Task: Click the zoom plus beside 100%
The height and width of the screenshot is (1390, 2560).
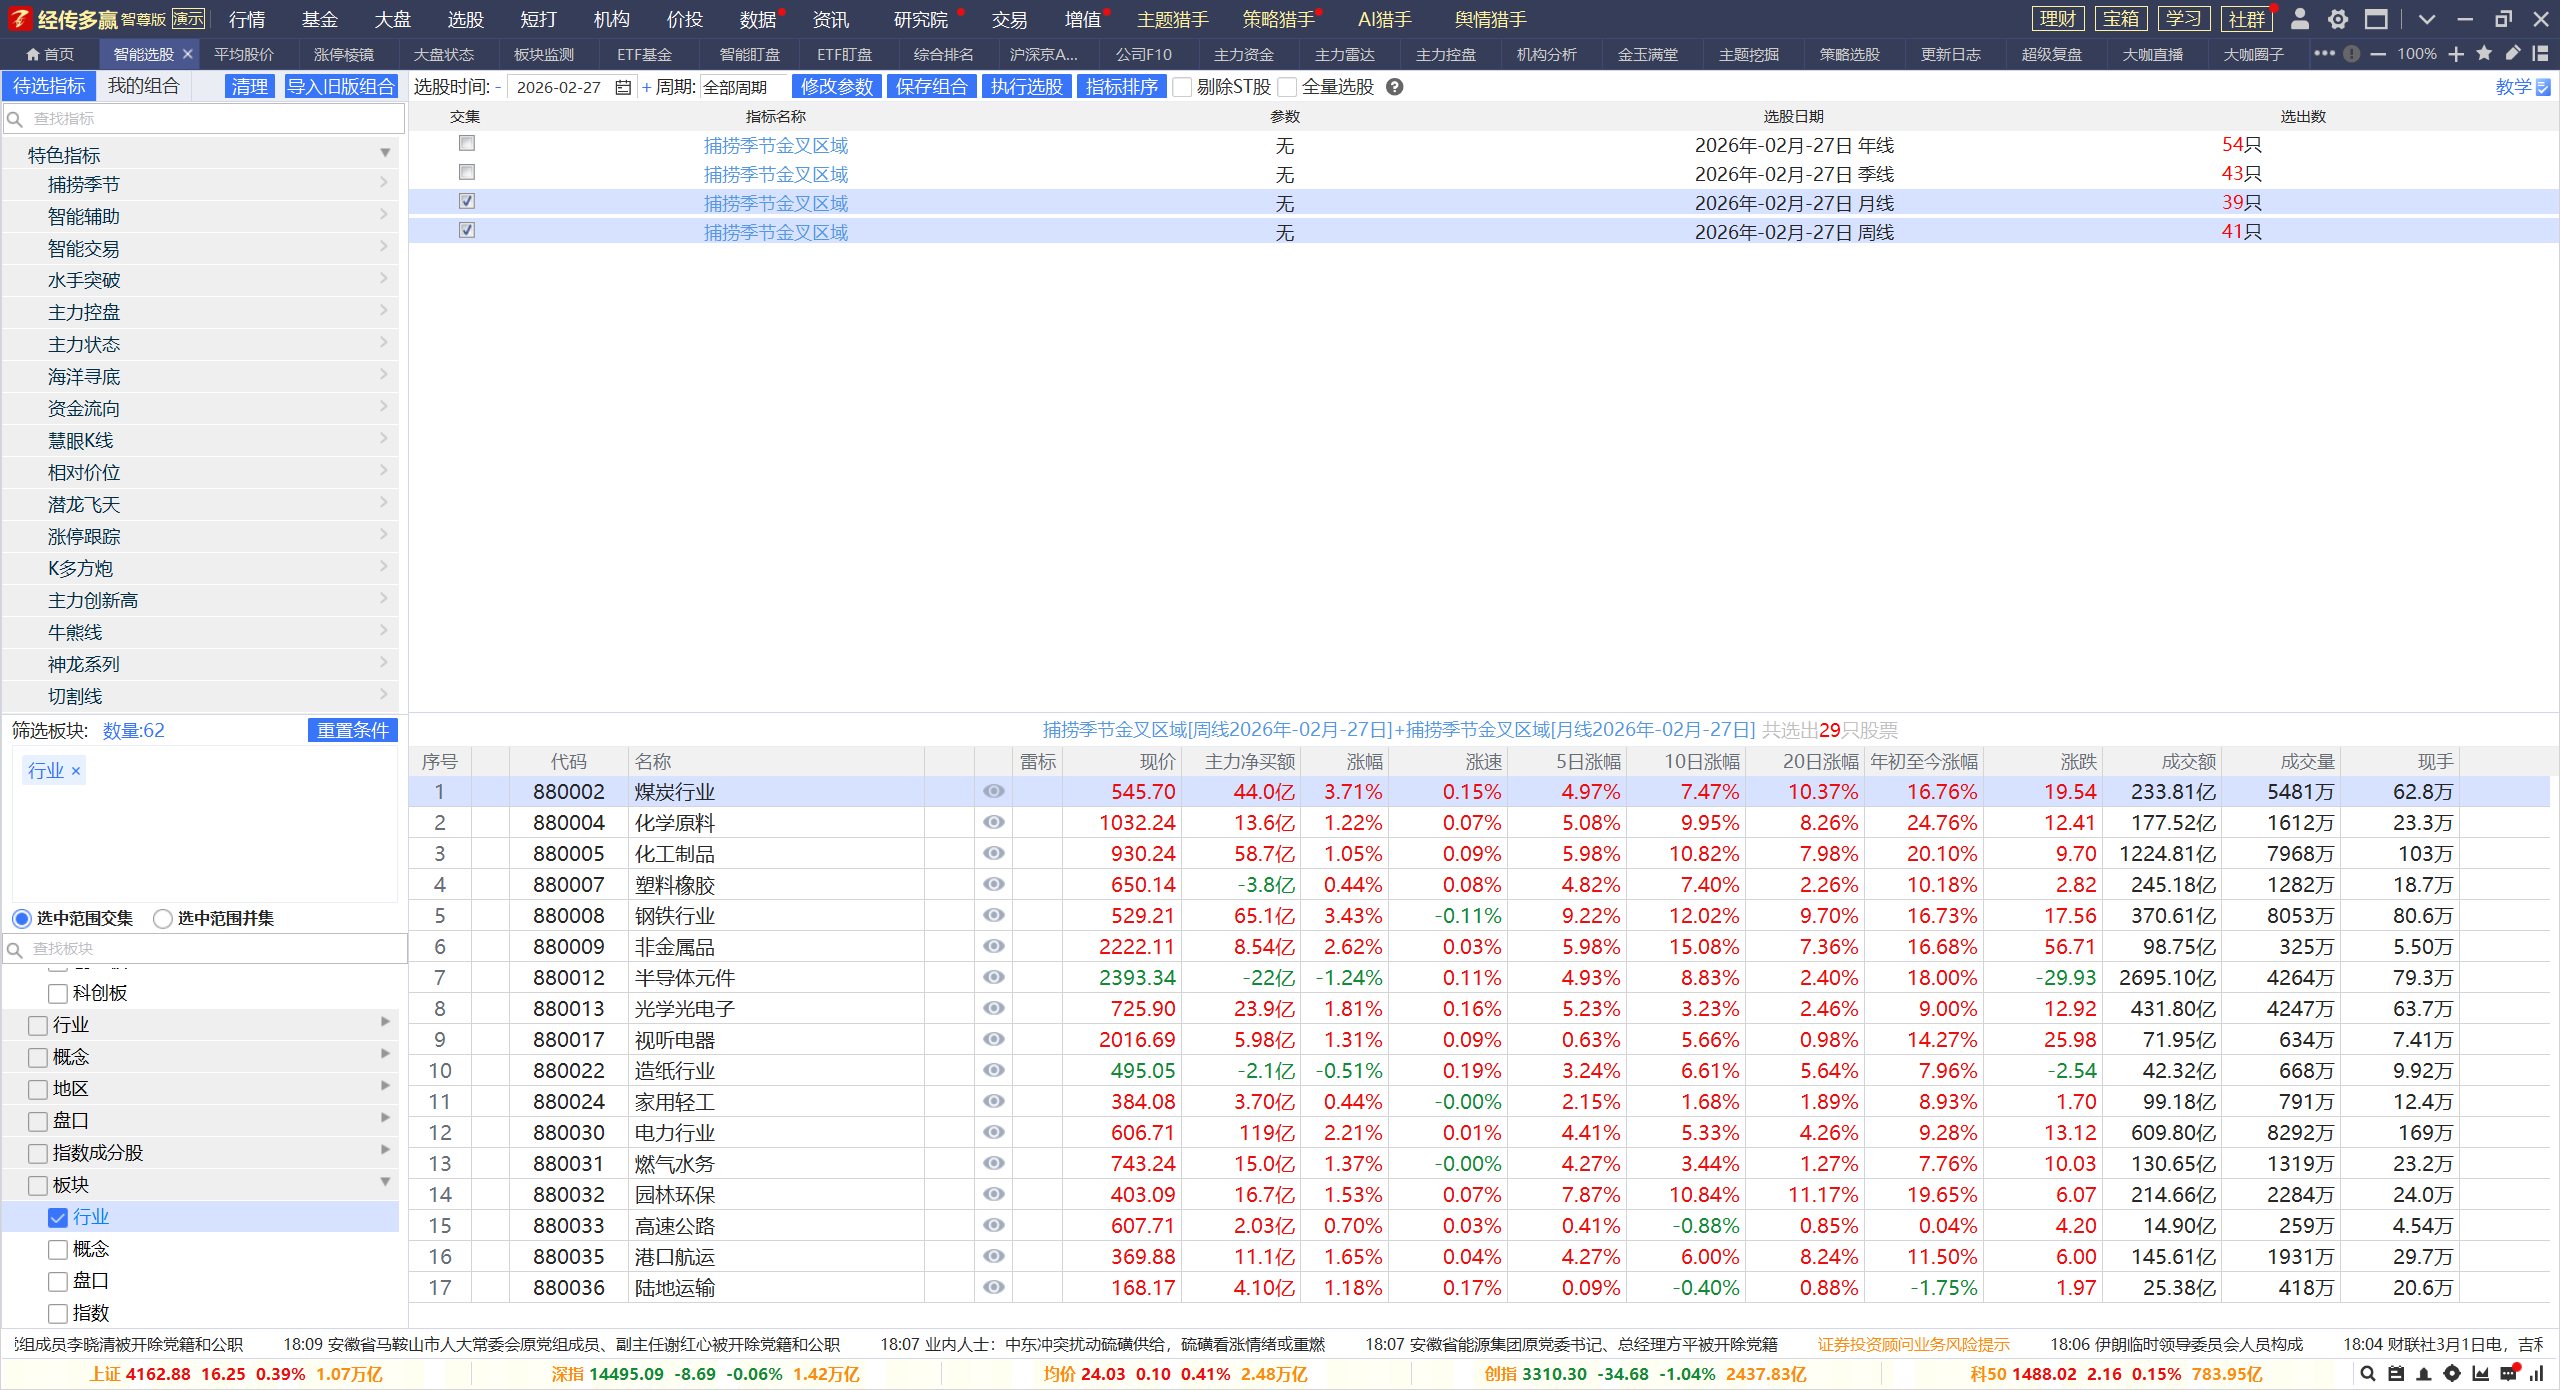Action: 2456,54
